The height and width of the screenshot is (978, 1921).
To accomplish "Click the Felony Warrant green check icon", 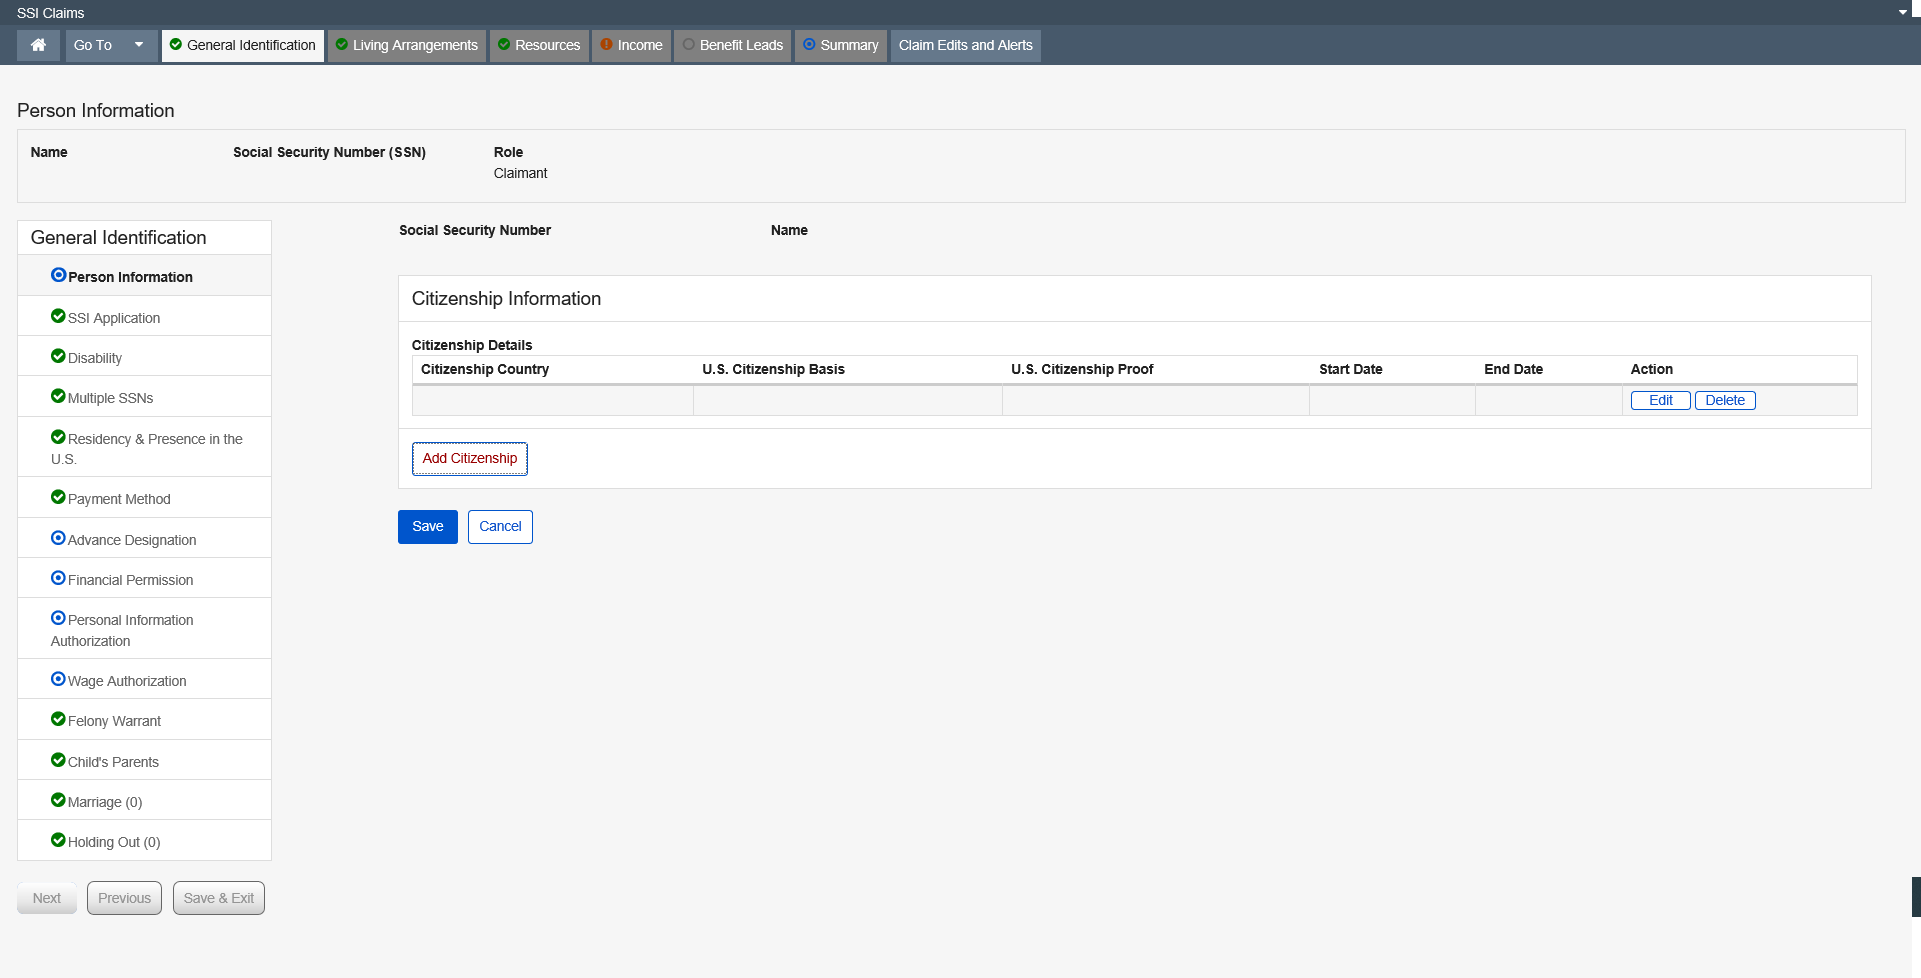I will pos(58,719).
